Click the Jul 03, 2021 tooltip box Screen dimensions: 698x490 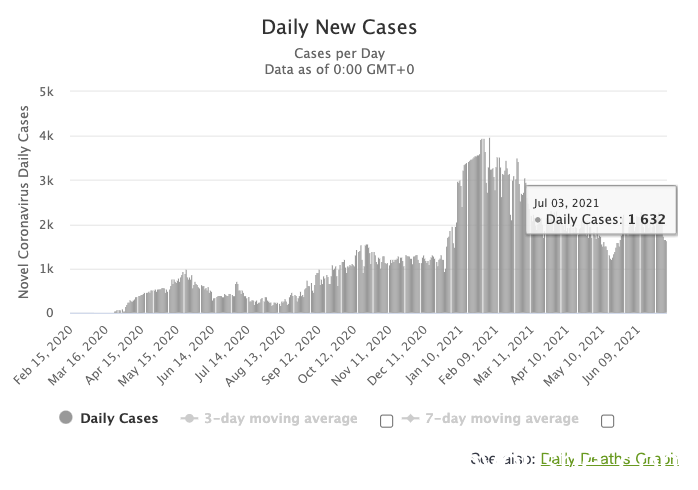click(601, 210)
